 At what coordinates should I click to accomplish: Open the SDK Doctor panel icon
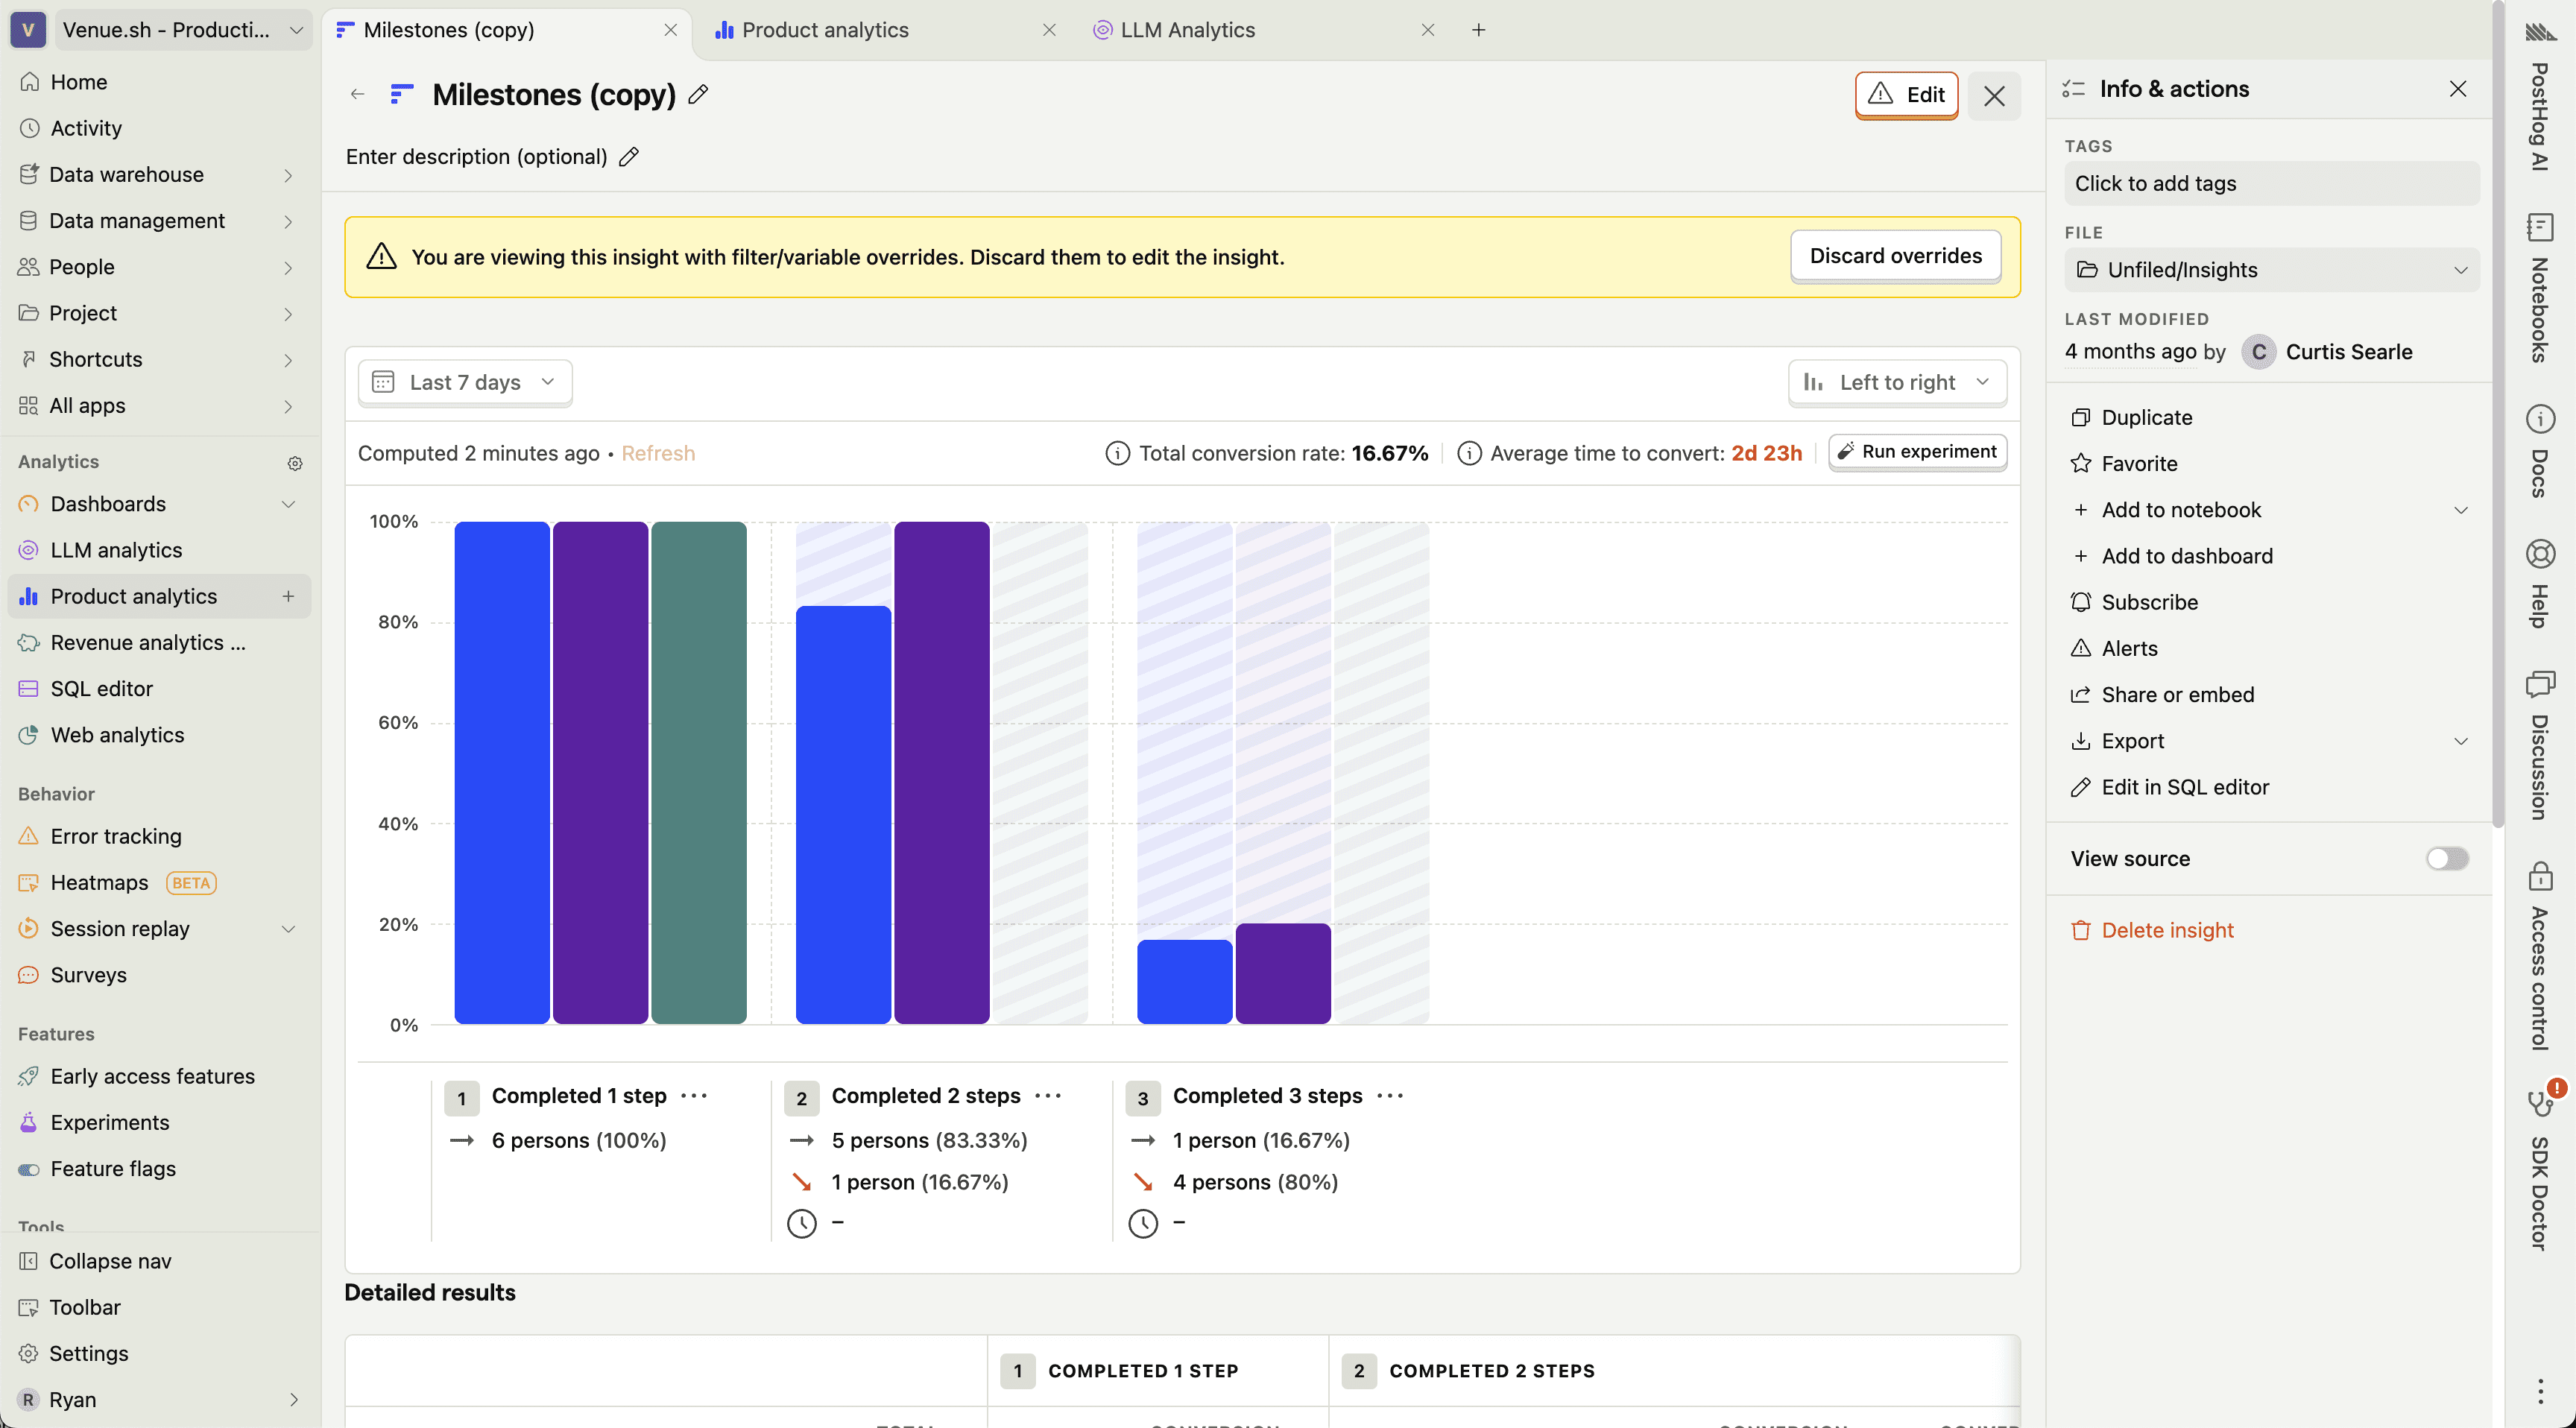pyautogui.click(x=2540, y=1103)
